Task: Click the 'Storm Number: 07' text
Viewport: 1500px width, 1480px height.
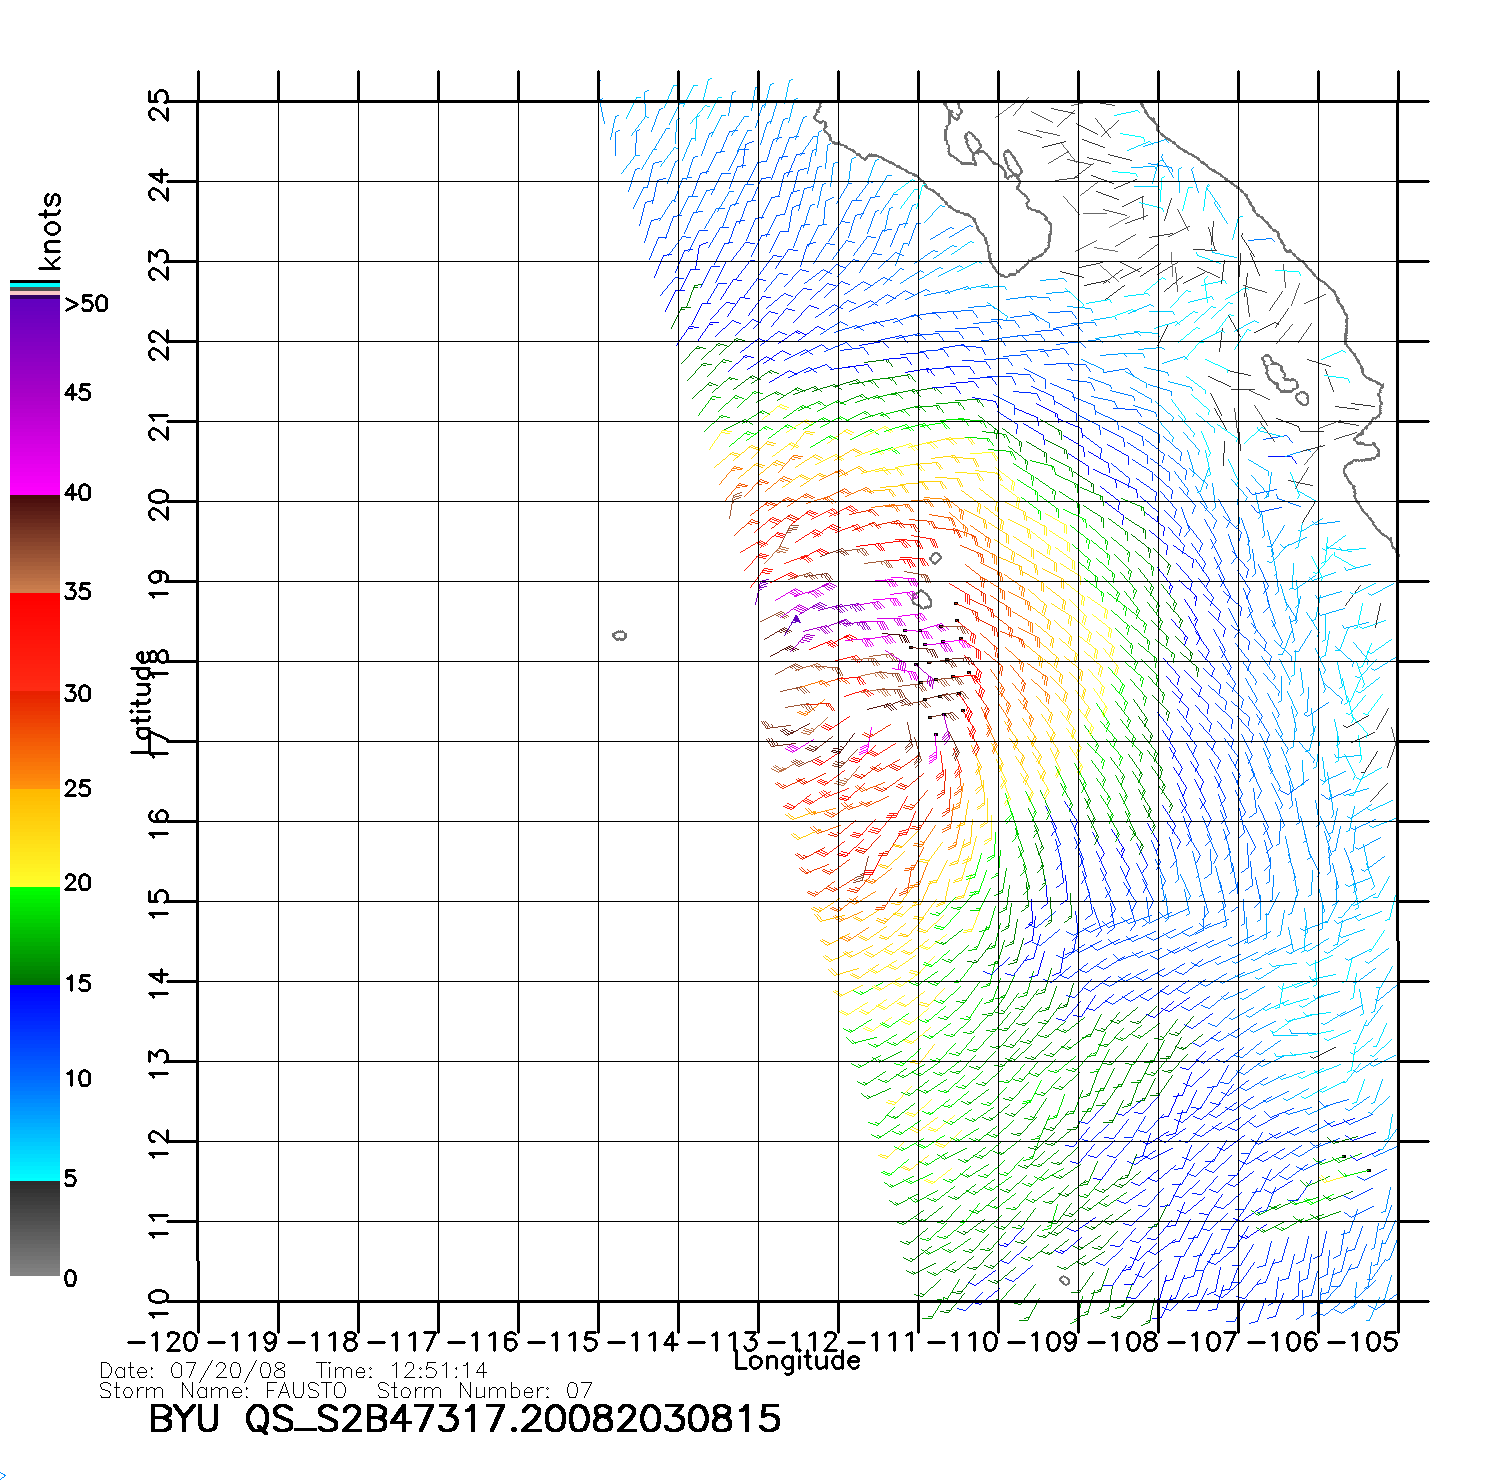Action: (x=485, y=1391)
